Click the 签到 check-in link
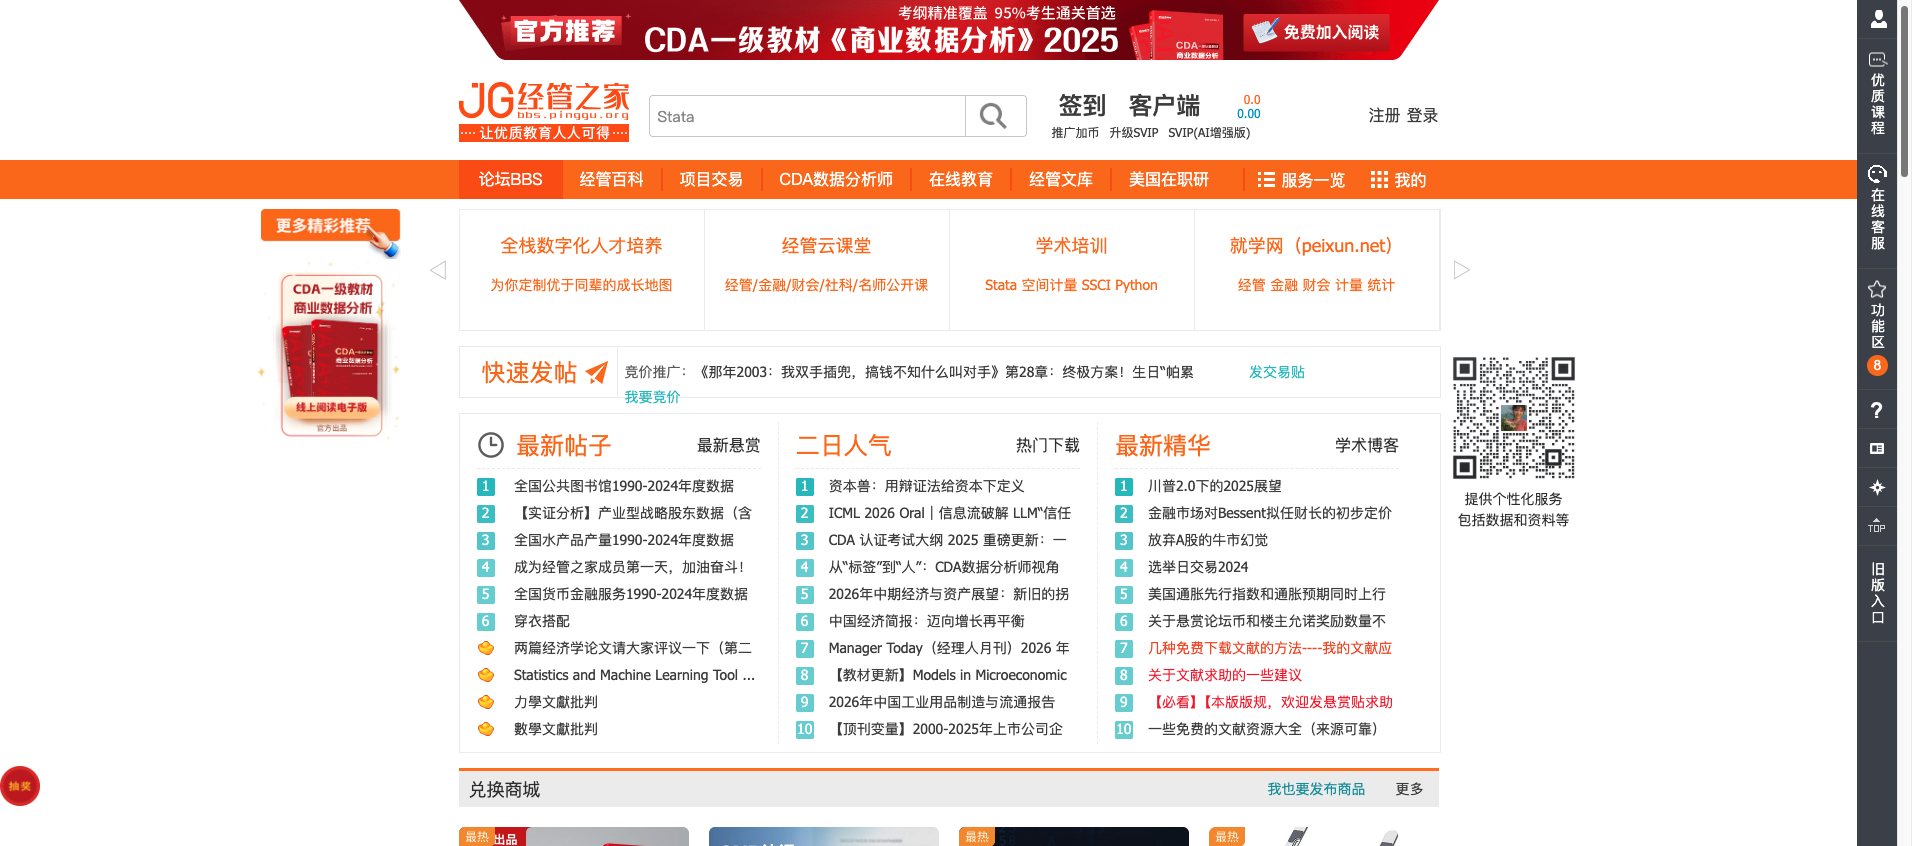The width and height of the screenshot is (1912, 846). click(1082, 105)
